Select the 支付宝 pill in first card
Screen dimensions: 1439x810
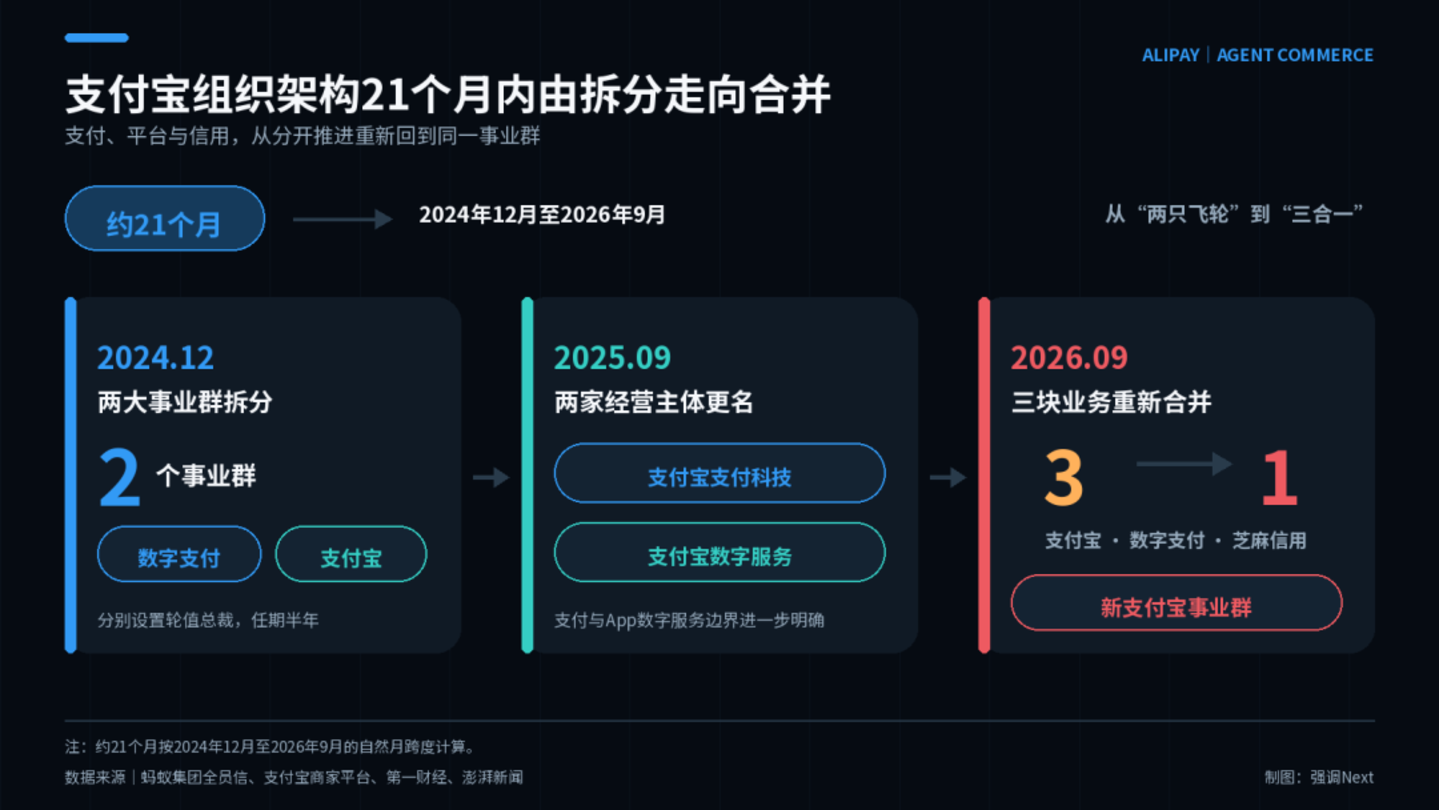(x=351, y=554)
